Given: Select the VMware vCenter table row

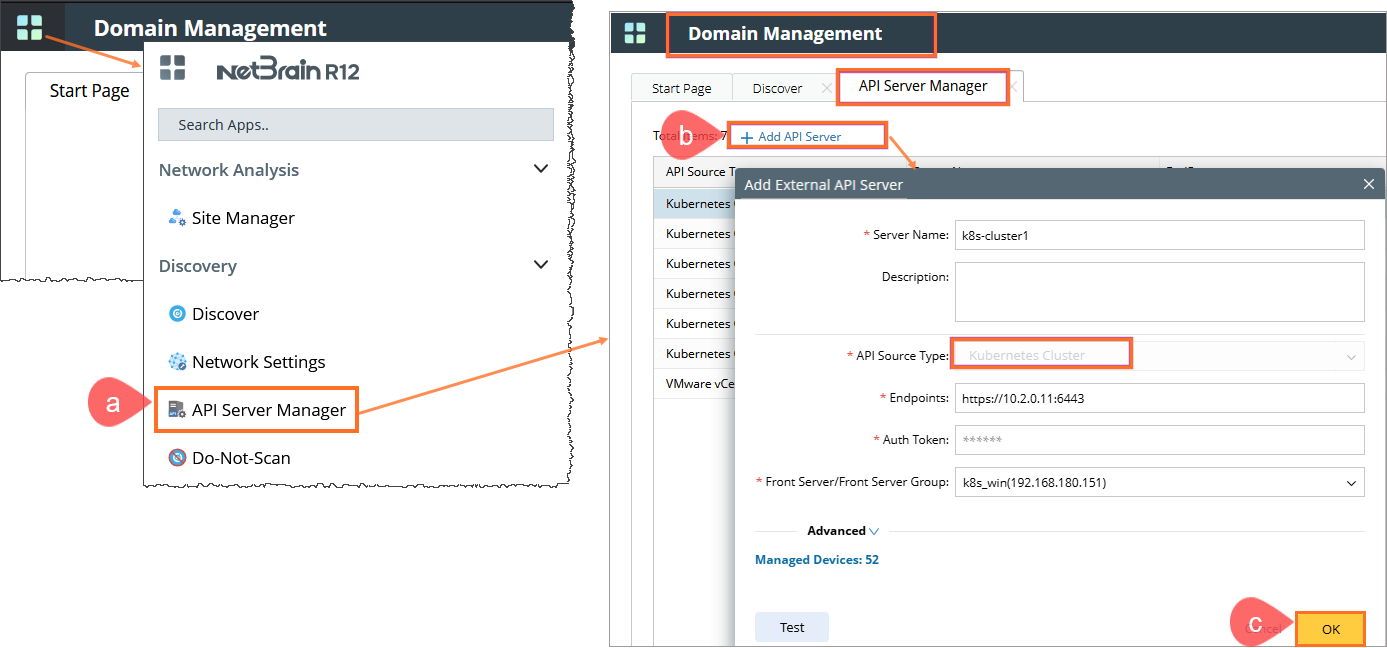Looking at the screenshot, I should pos(695,384).
